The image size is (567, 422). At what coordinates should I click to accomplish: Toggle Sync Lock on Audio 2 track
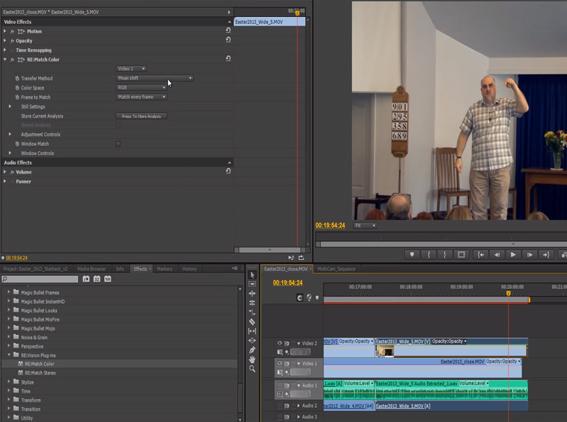click(287, 406)
